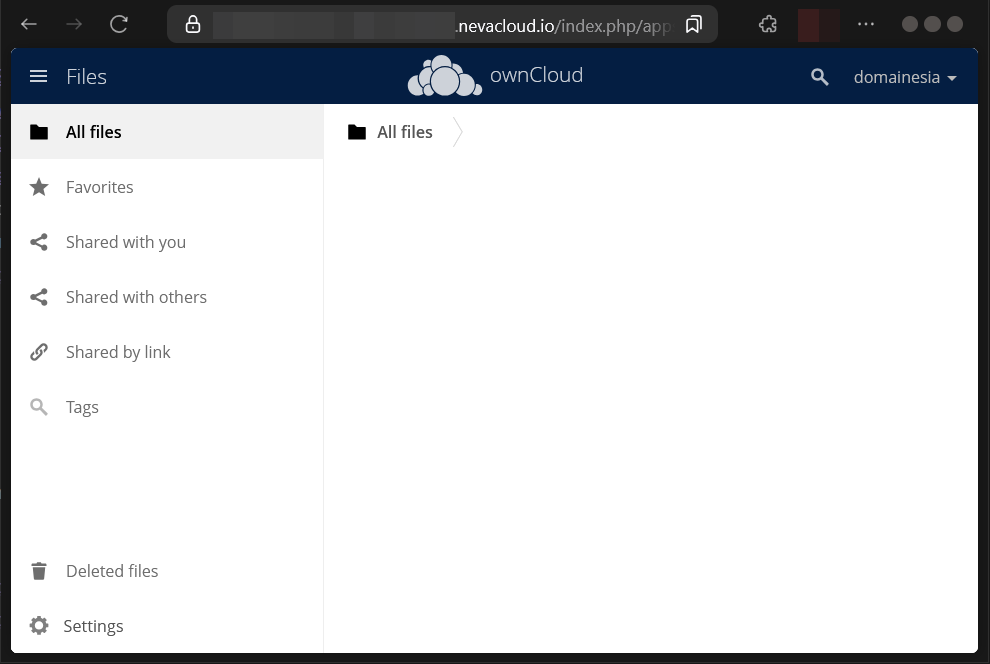Screen dimensions: 990x664
Task: Click the padlock site info icon
Action: [x=193, y=25]
